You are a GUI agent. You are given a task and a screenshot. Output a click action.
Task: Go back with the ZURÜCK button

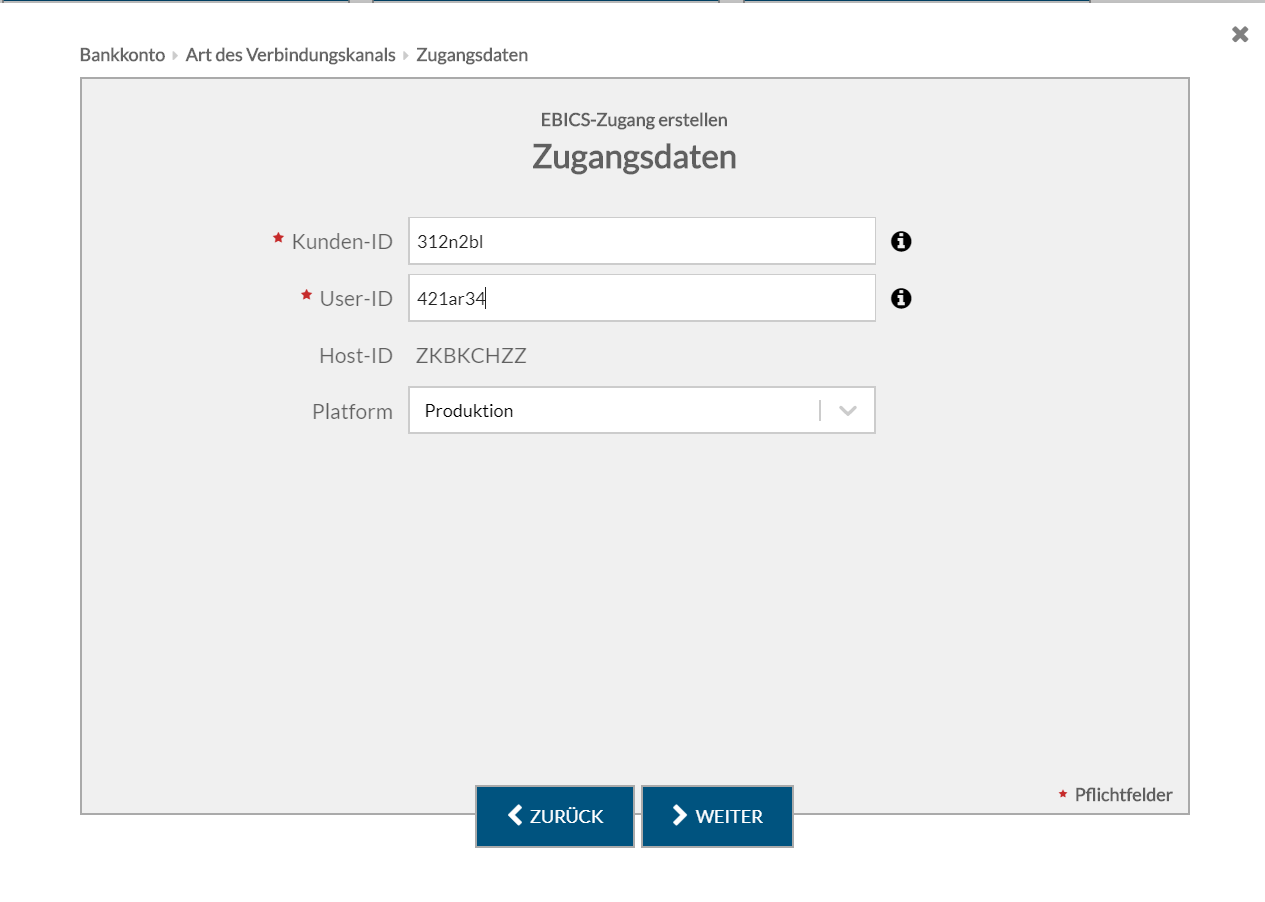(x=555, y=816)
